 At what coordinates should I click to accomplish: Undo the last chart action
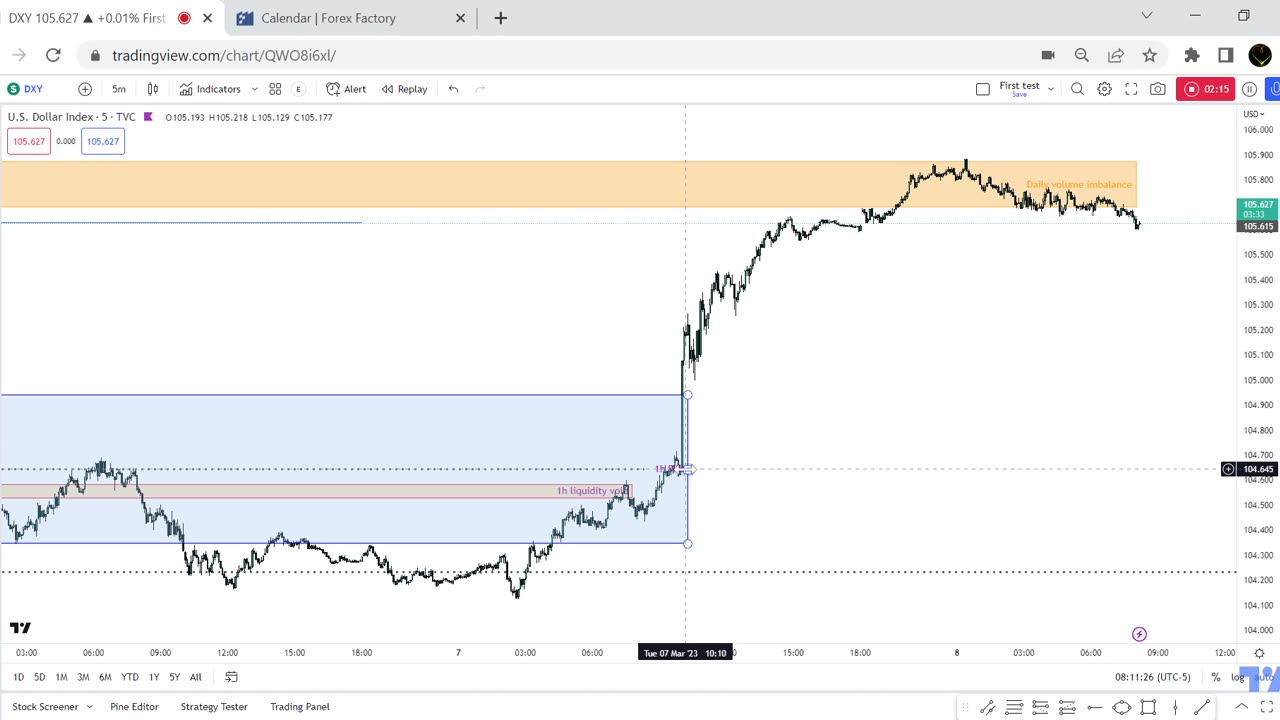point(453,89)
